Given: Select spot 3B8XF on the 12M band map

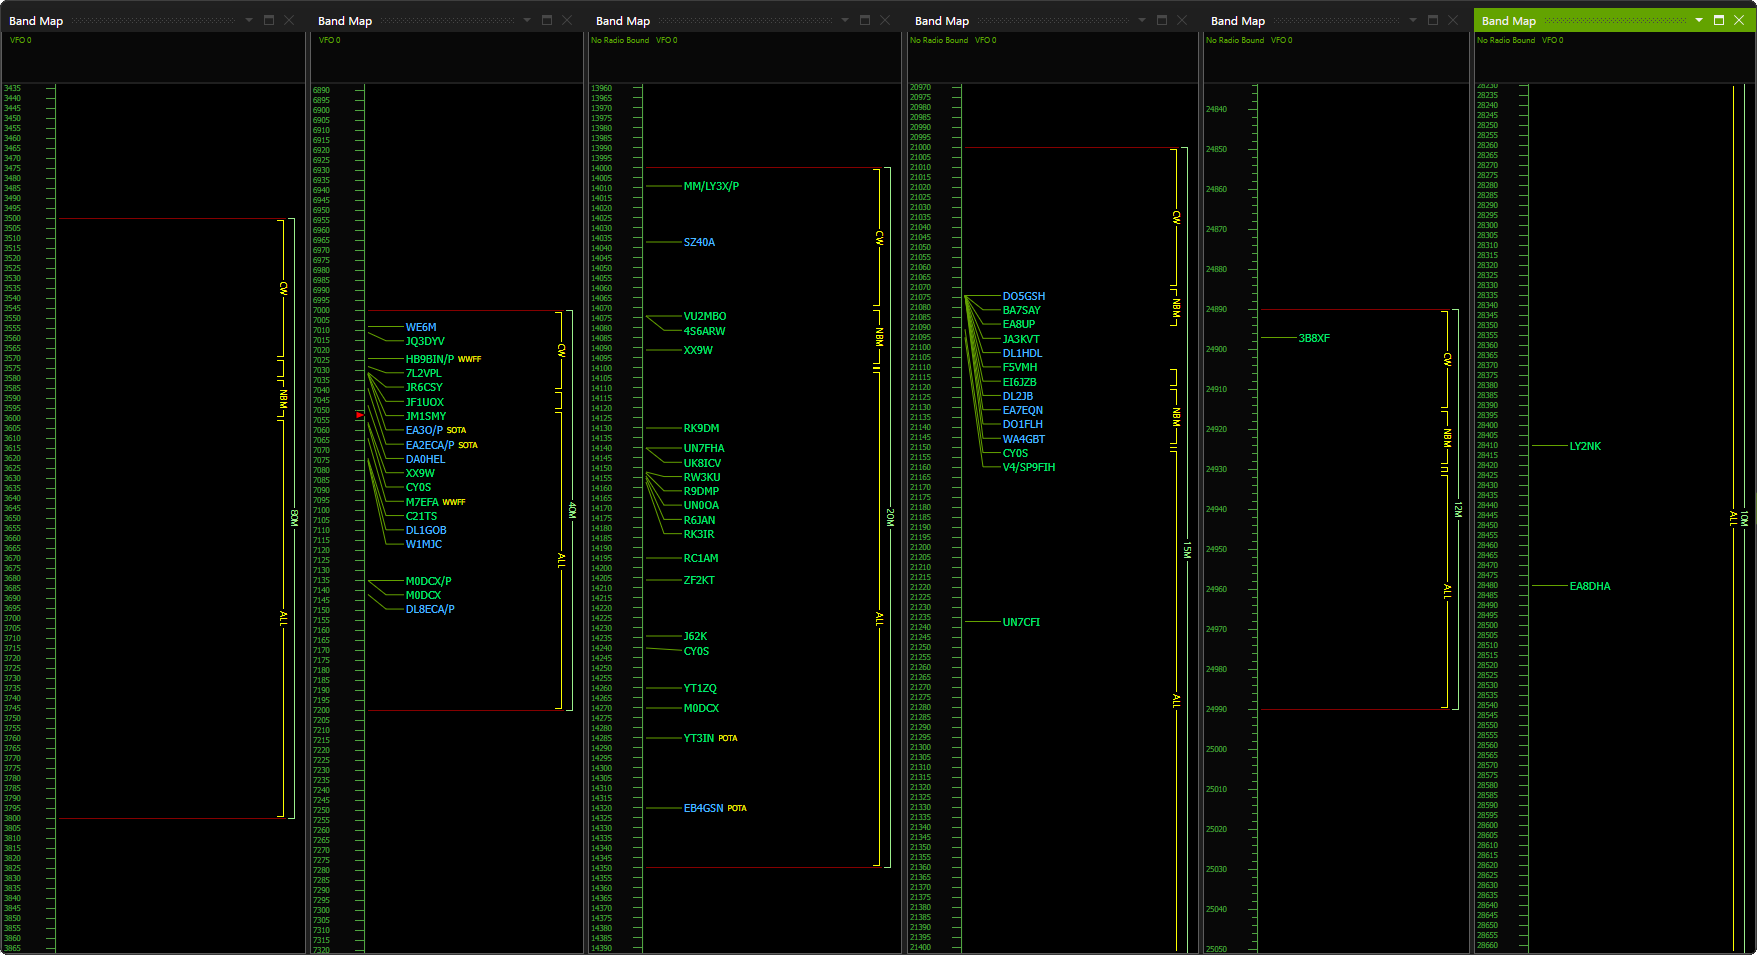Looking at the screenshot, I should click(1314, 338).
